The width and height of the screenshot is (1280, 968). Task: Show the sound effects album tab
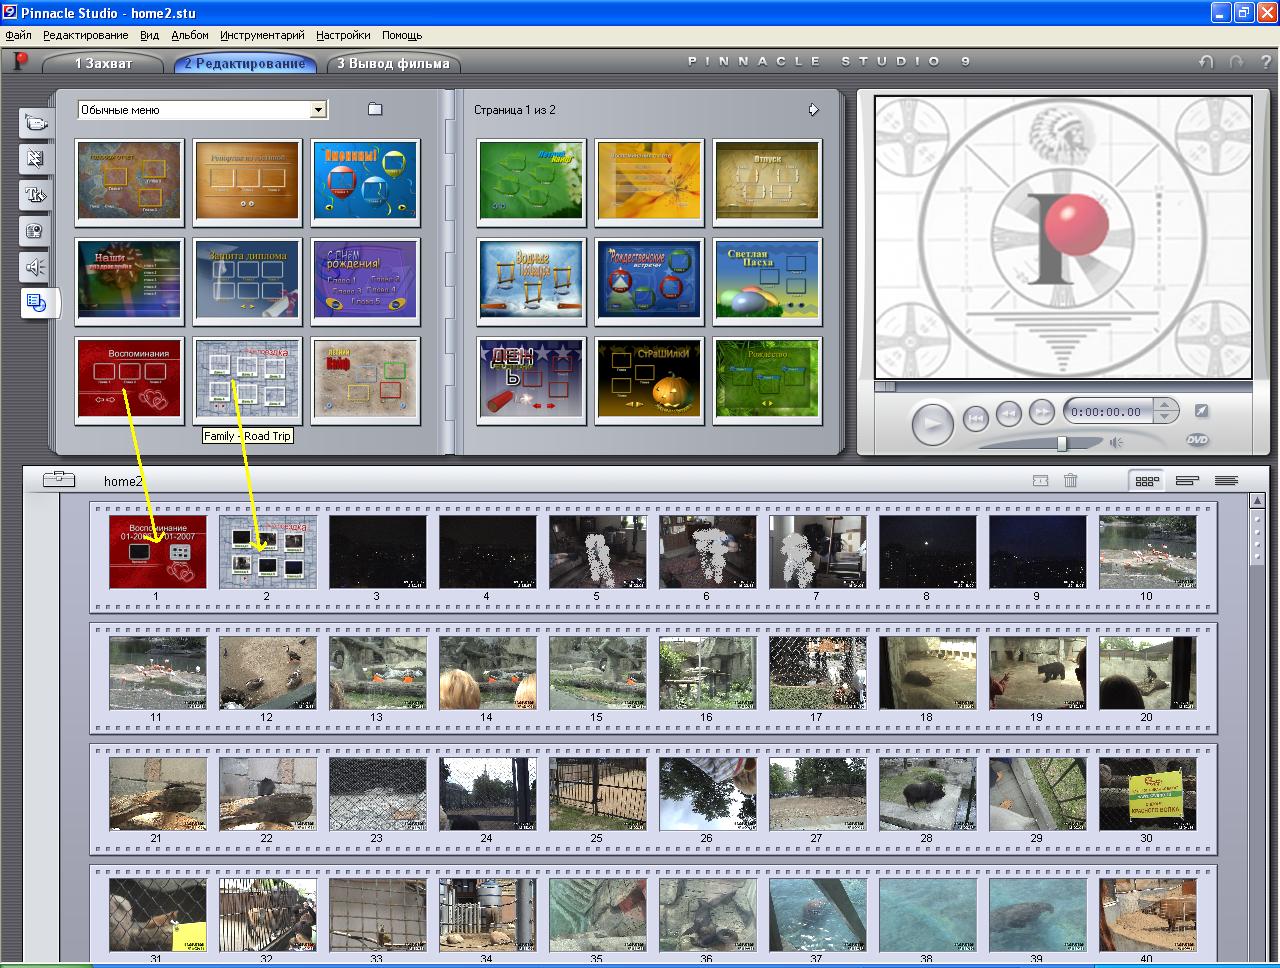(35, 267)
